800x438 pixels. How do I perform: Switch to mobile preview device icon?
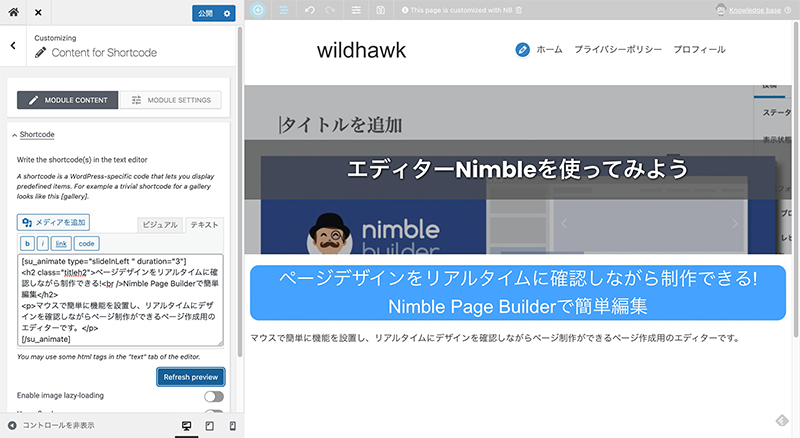click(232, 426)
